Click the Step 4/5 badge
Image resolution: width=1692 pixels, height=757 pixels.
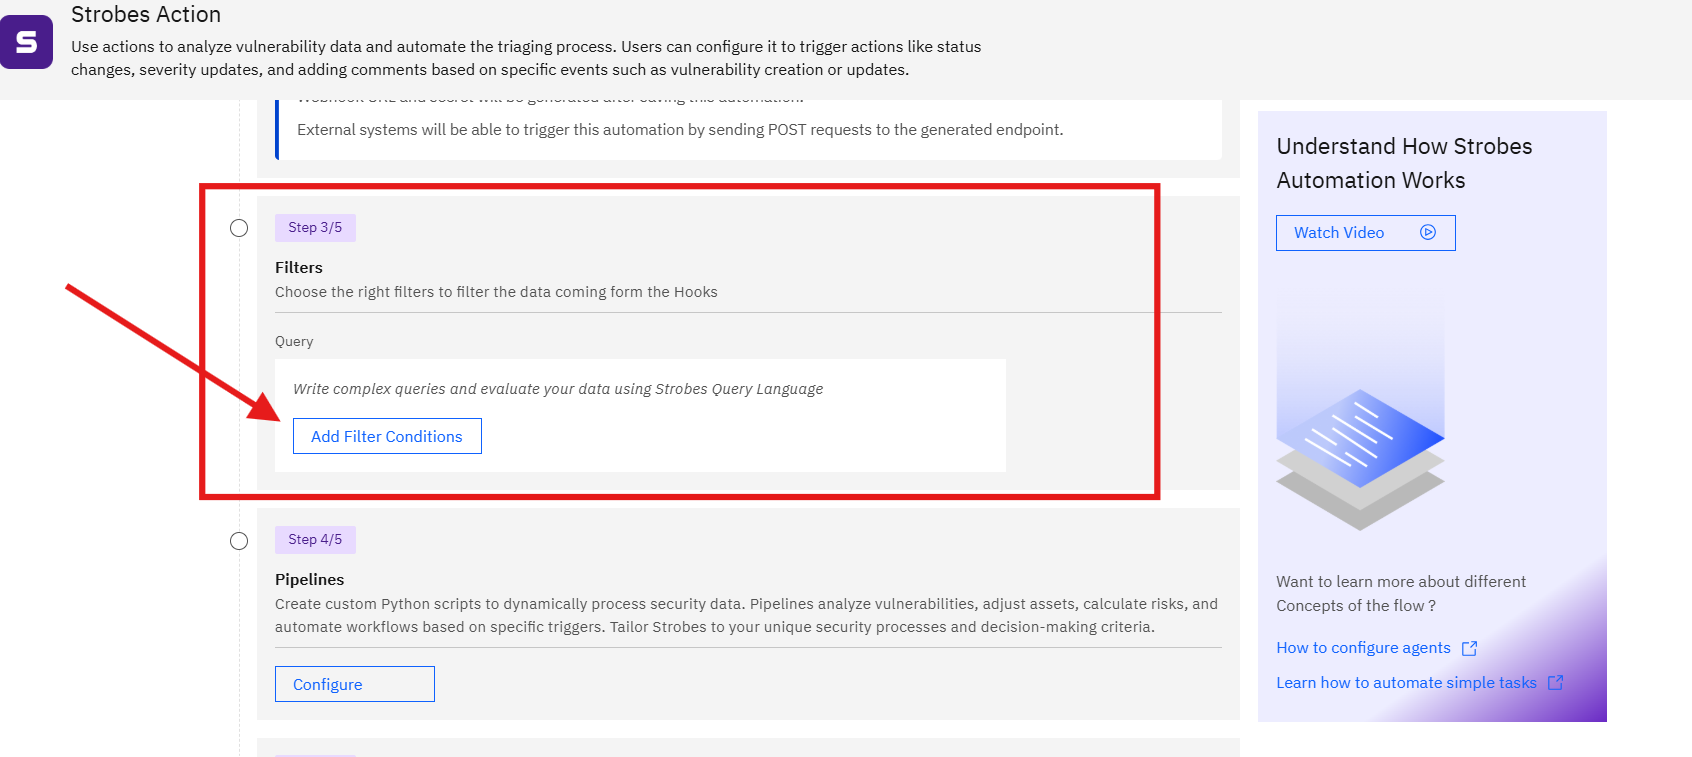315,540
